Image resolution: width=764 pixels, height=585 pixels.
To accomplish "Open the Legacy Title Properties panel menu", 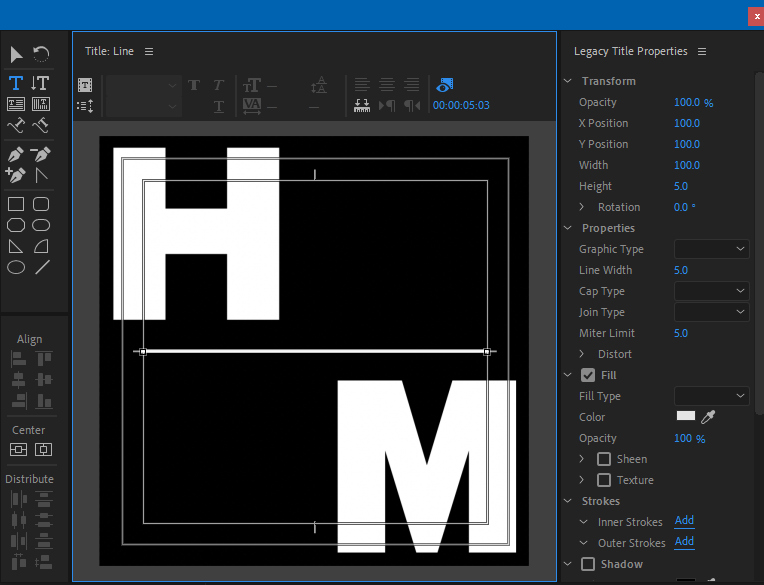I will point(702,51).
